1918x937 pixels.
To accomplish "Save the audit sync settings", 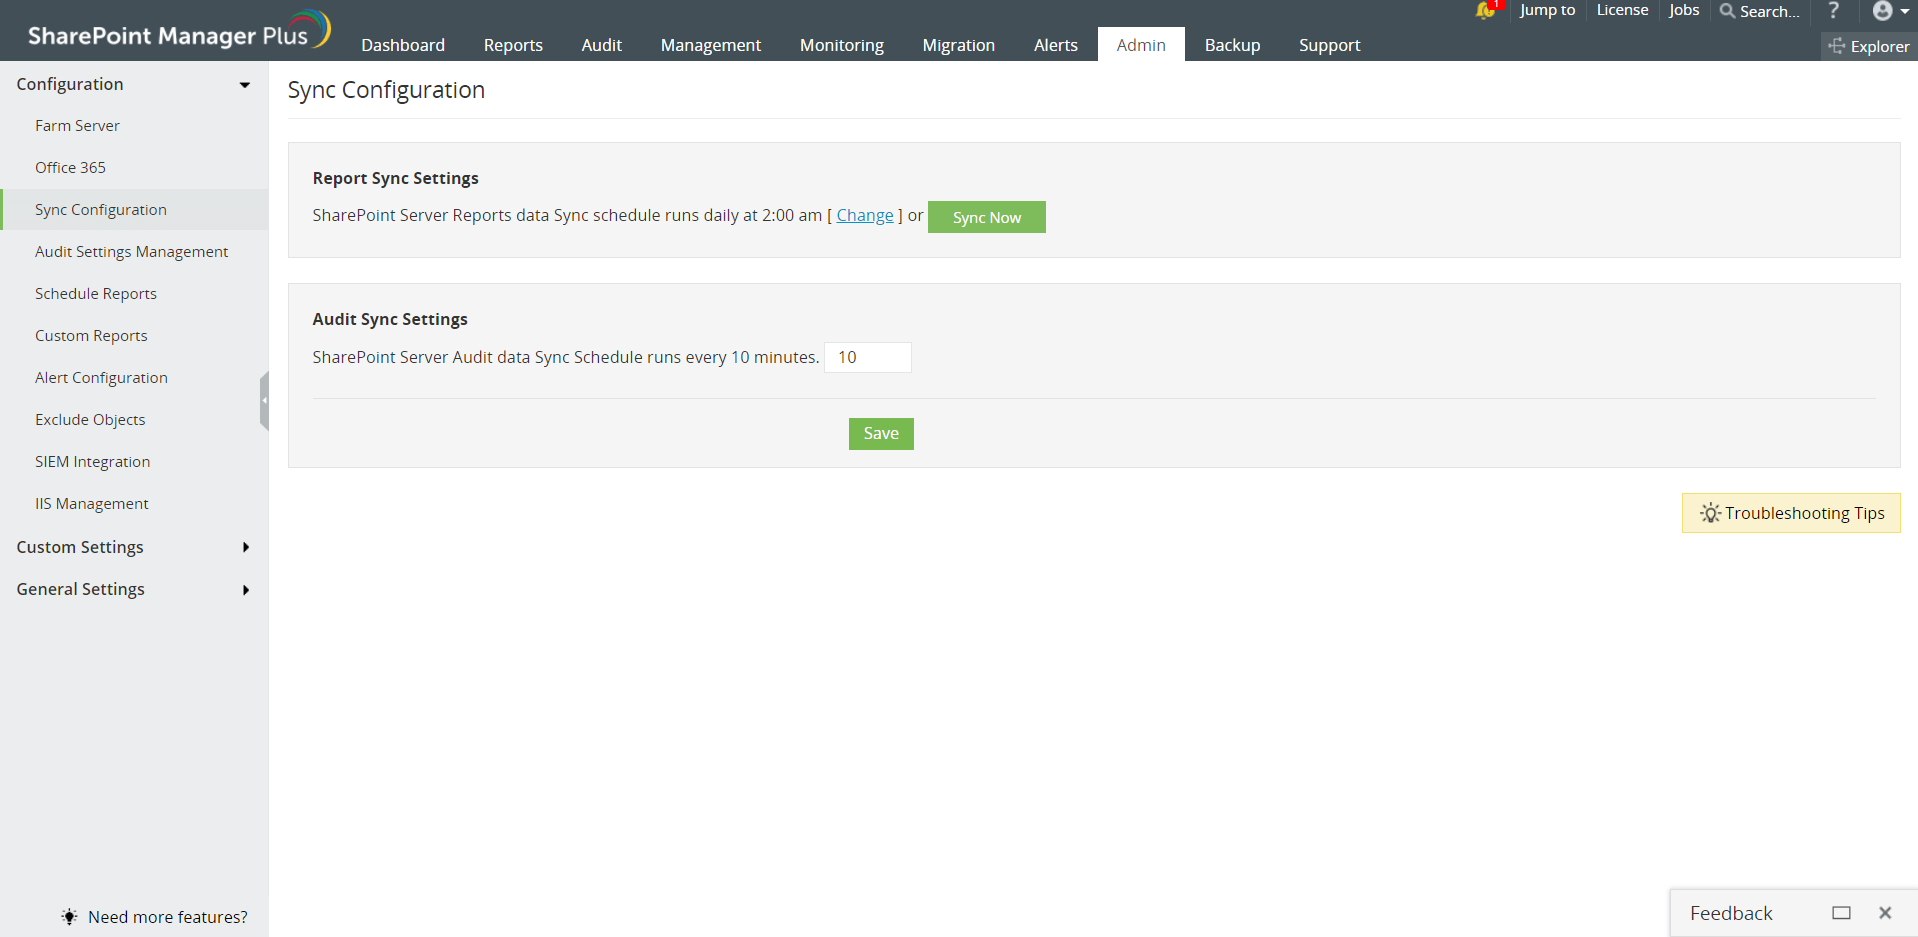I will pos(881,434).
